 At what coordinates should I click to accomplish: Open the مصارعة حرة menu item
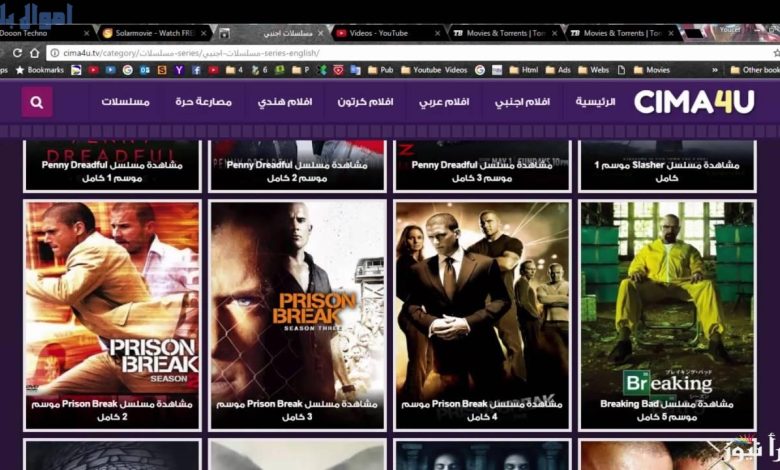click(203, 102)
